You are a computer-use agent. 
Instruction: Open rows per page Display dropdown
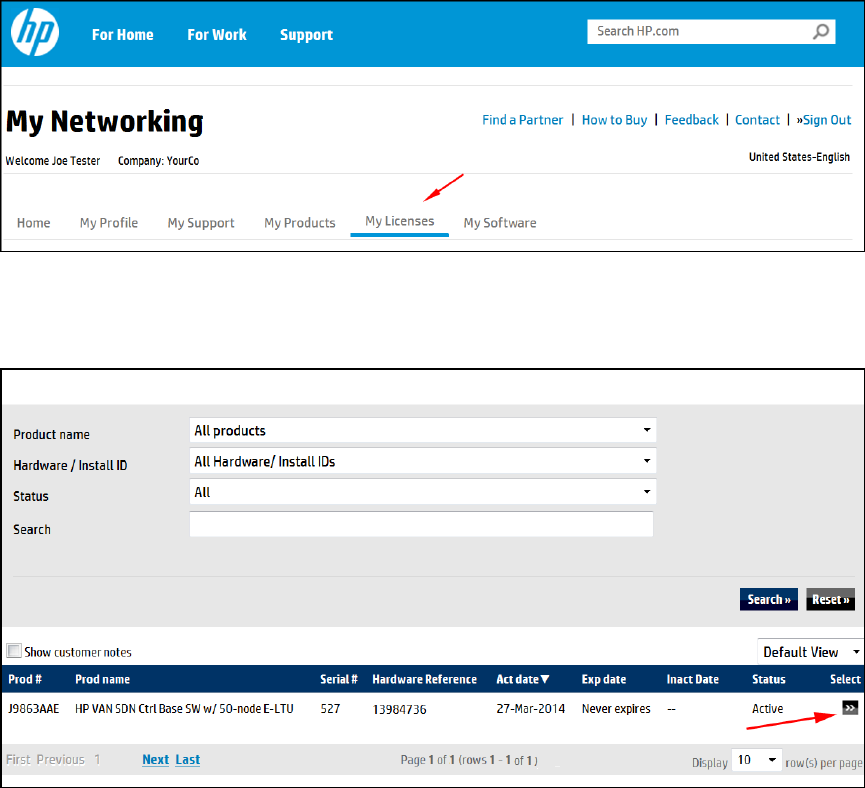pos(756,760)
